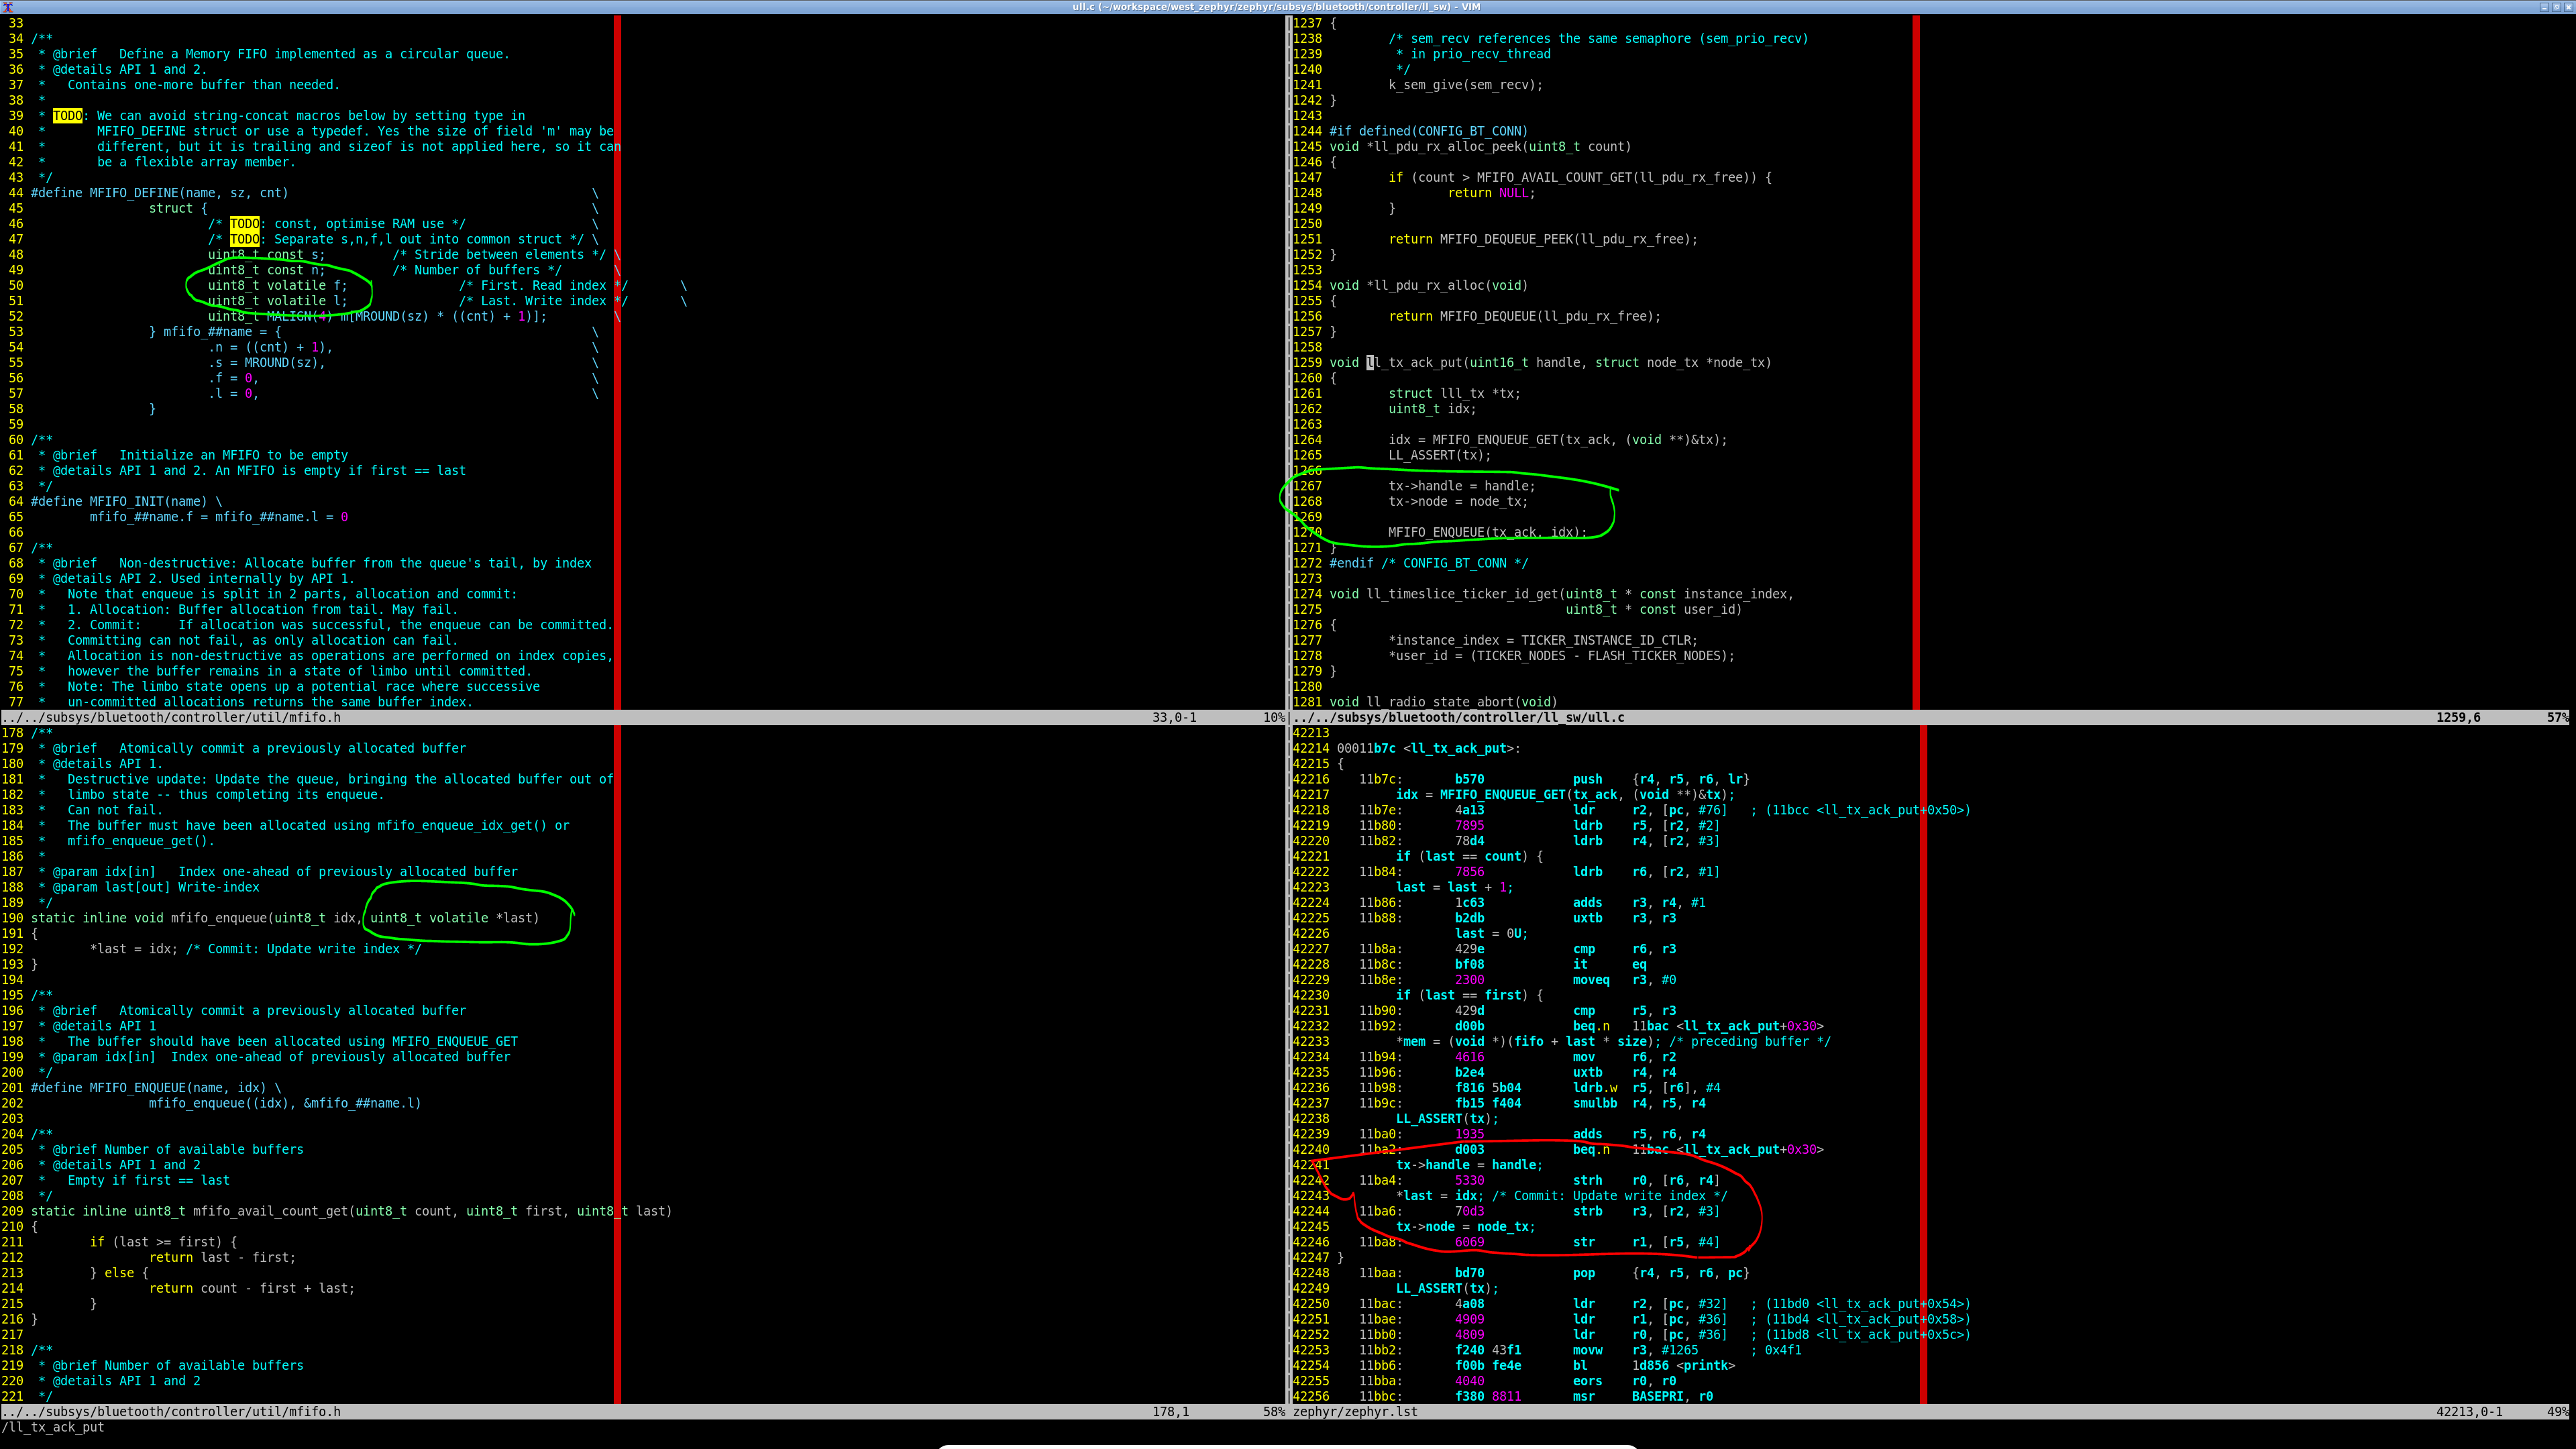The image size is (2576, 1449).
Task: Restore down the VIM window
Action: [2557, 6]
